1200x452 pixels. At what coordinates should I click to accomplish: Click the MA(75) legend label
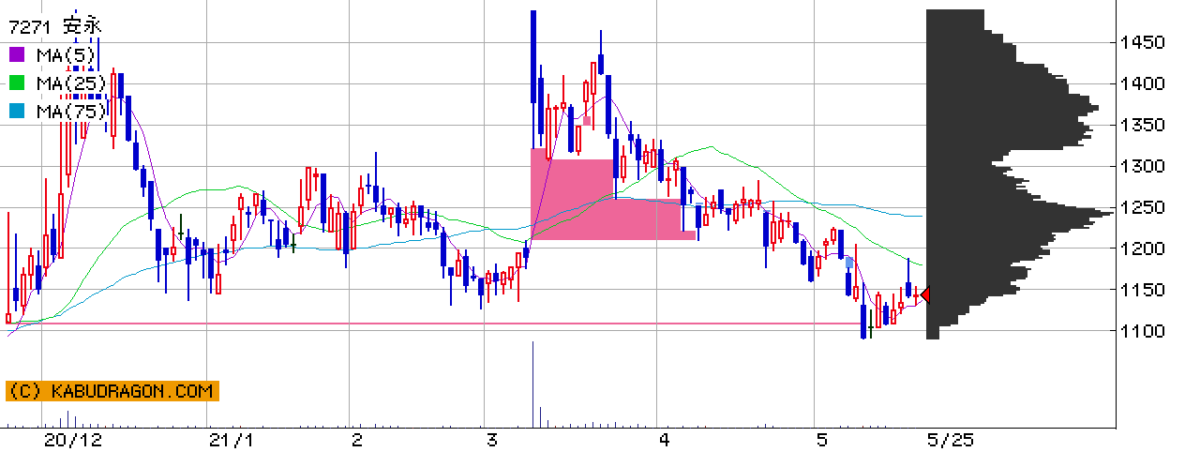pos(71,111)
